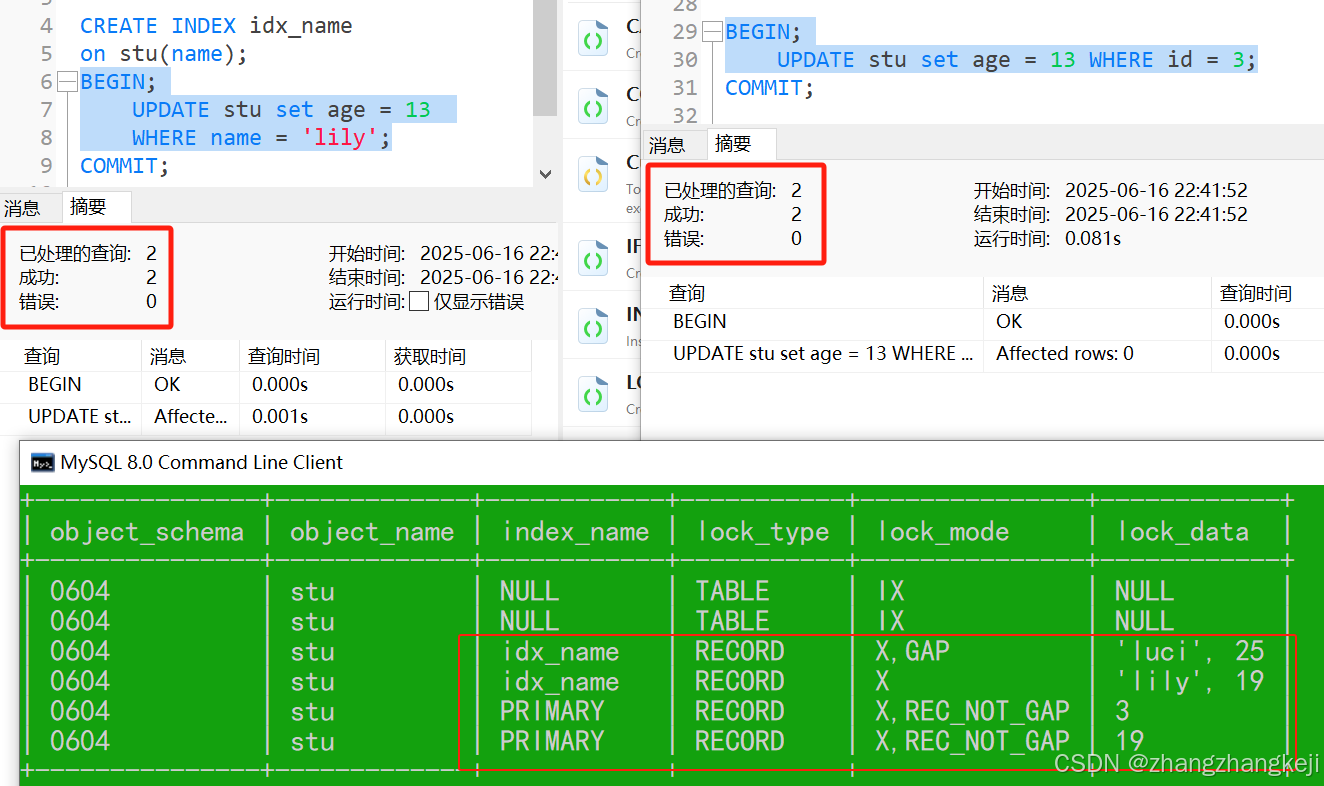The image size is (1324, 786).
Task: Select the UPDATE st... row in left results
Action: [266, 416]
